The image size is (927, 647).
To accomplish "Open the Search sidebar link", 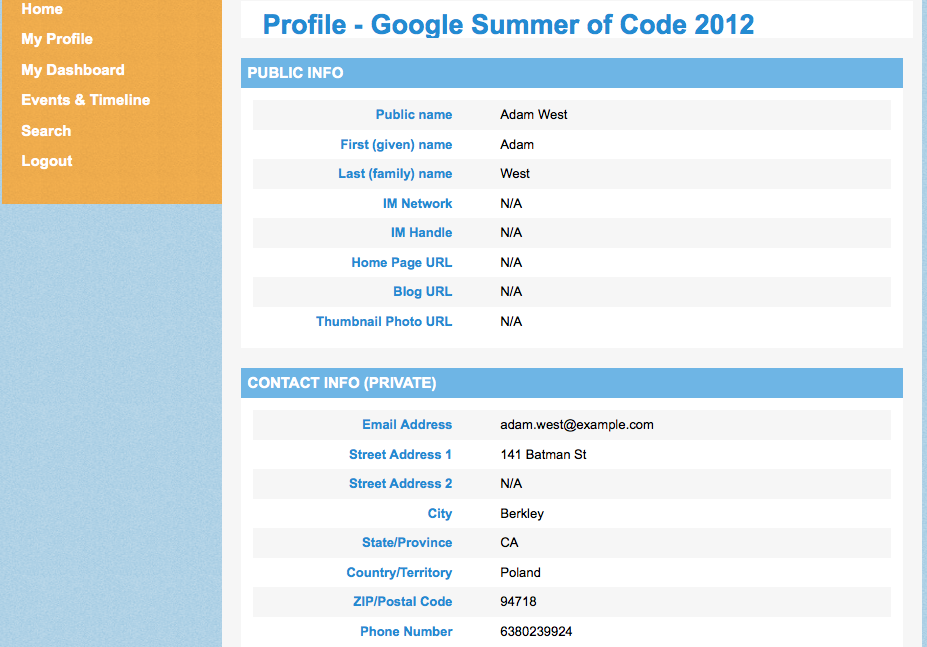I will point(46,131).
